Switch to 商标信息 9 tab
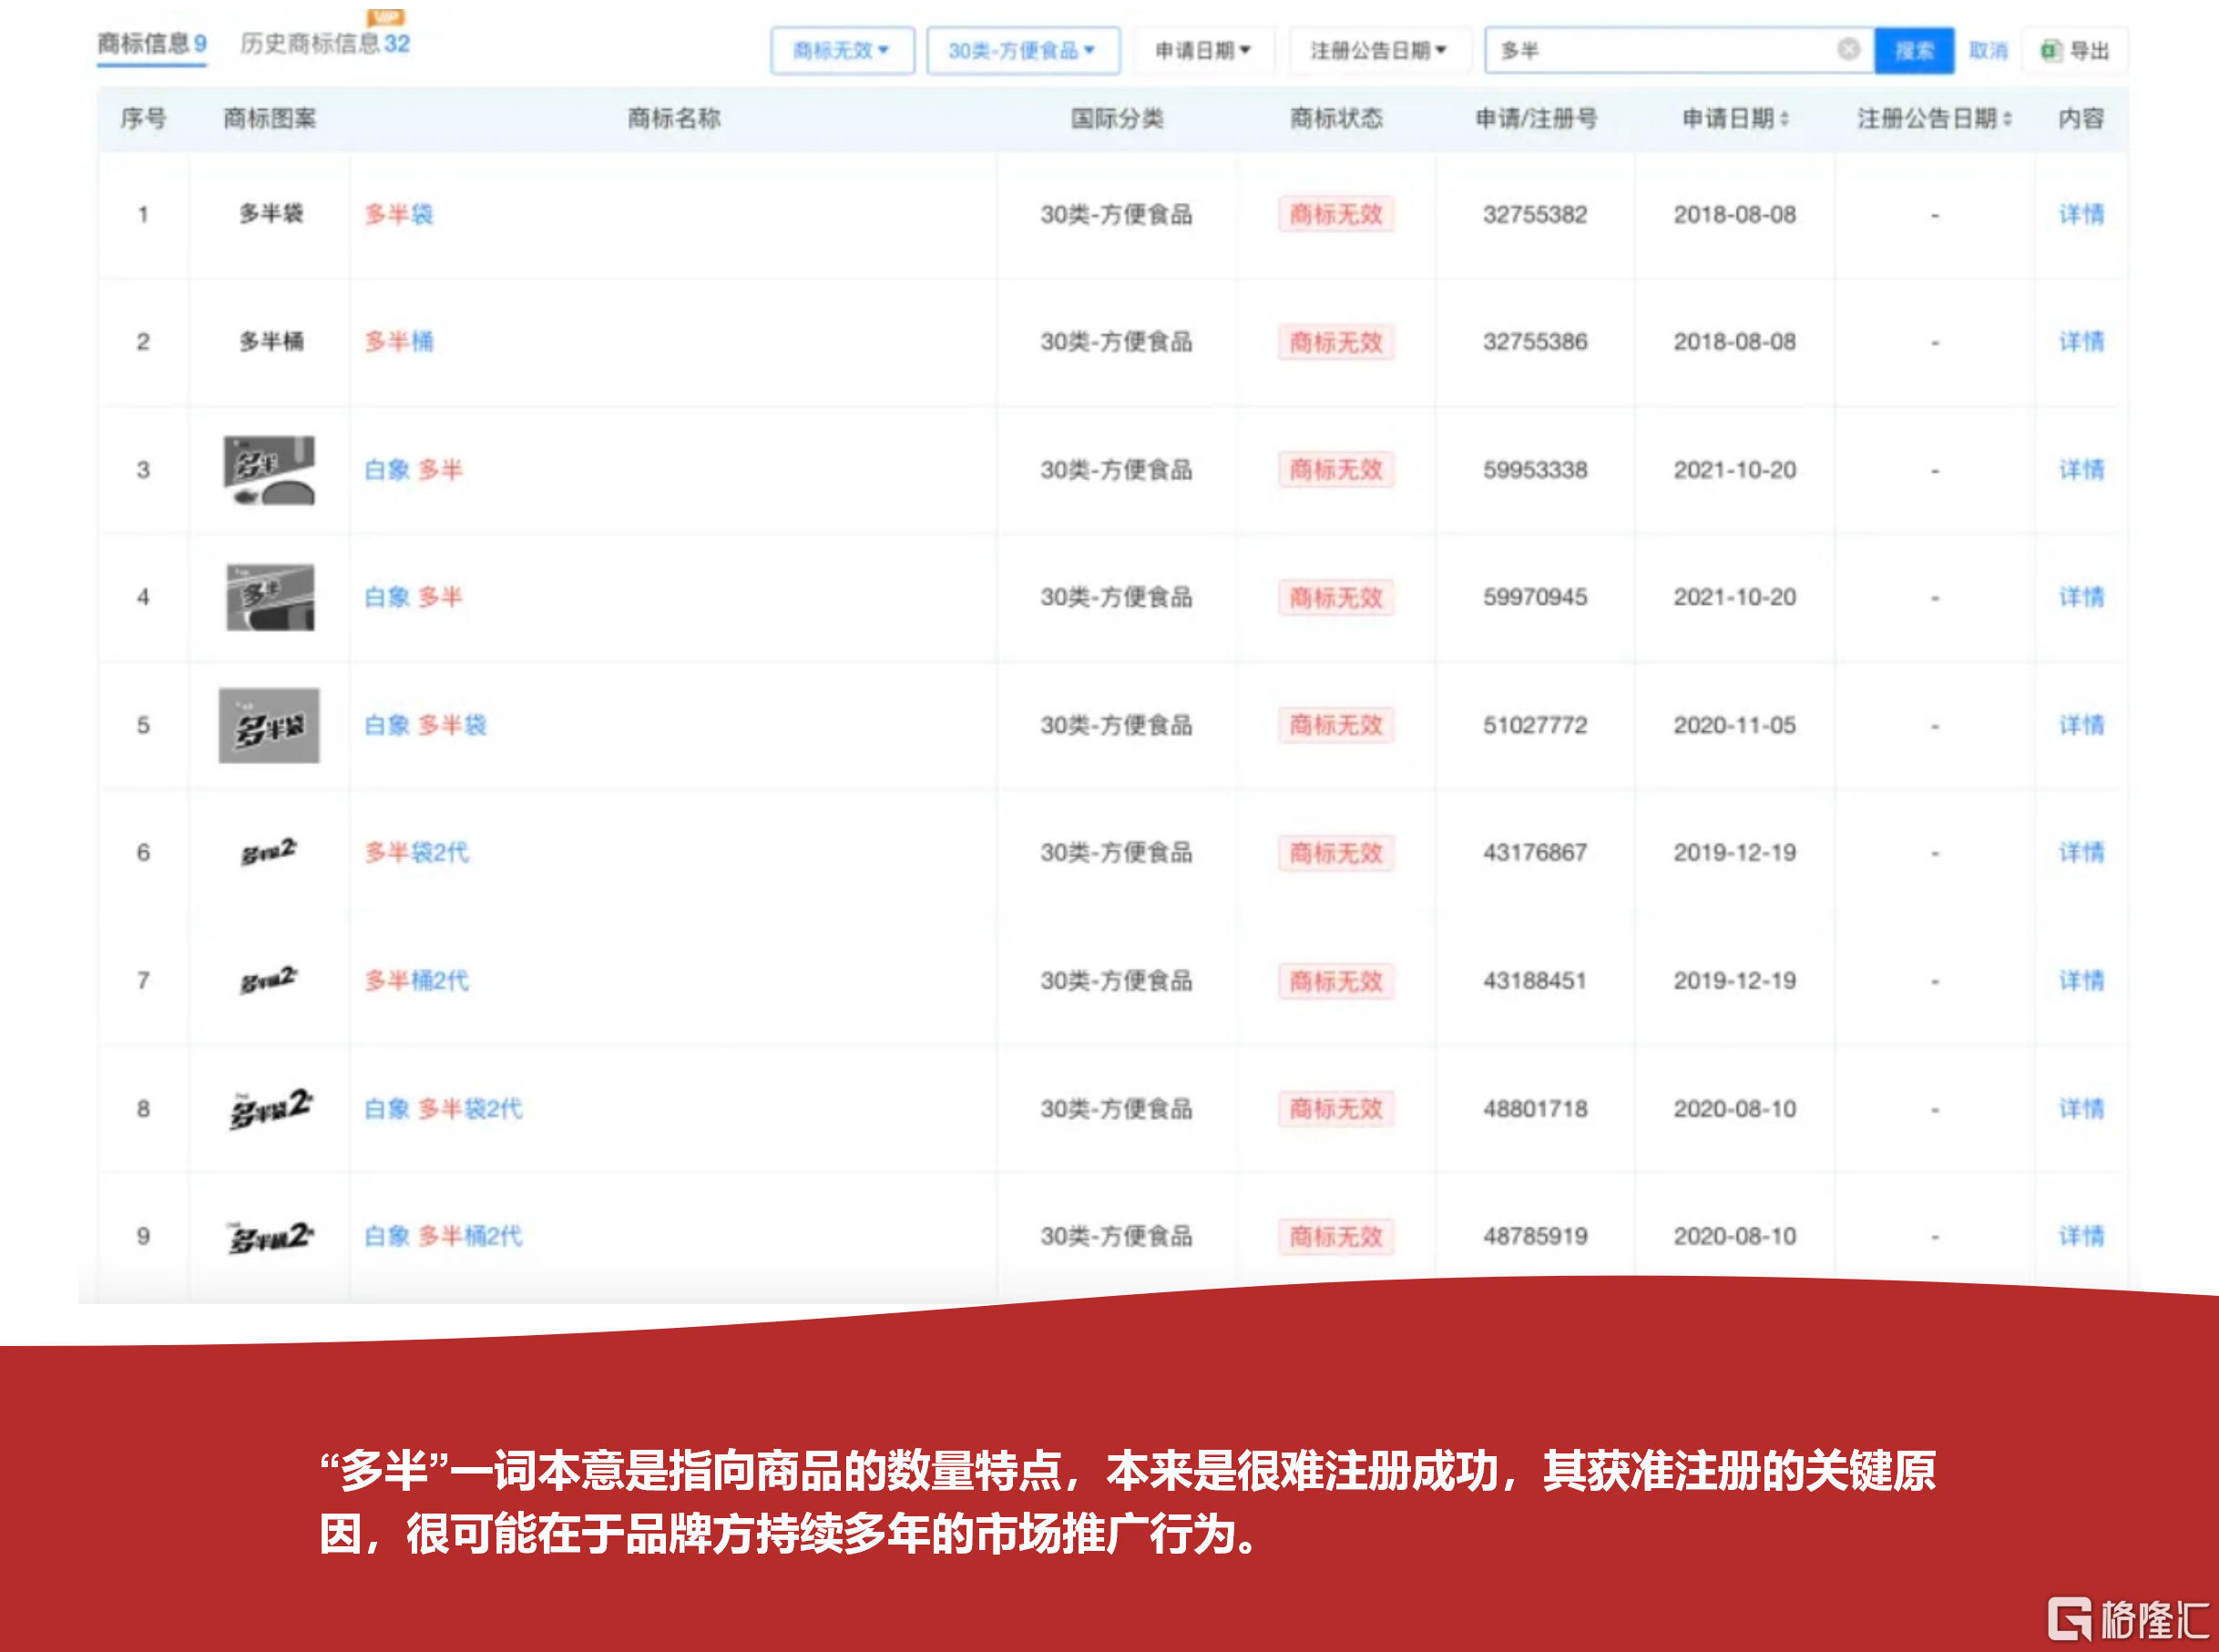This screenshot has width=2219, height=1652. [152, 44]
